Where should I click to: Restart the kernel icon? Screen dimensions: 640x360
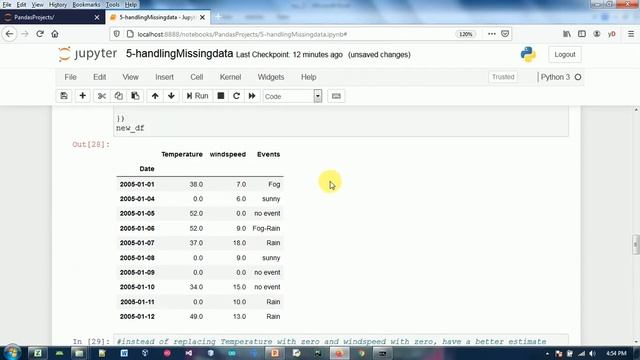click(236, 96)
